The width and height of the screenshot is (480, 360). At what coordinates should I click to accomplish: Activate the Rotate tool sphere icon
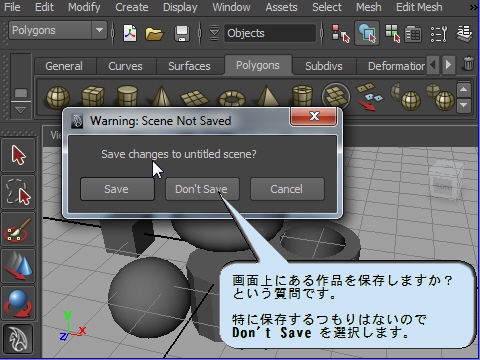(18, 303)
